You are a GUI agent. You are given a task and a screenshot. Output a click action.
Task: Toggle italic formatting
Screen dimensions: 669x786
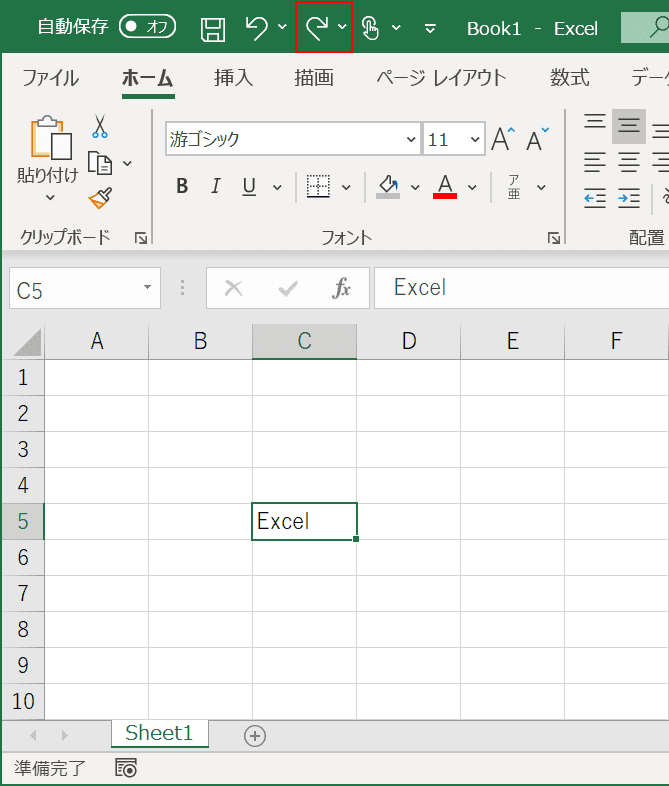215,186
